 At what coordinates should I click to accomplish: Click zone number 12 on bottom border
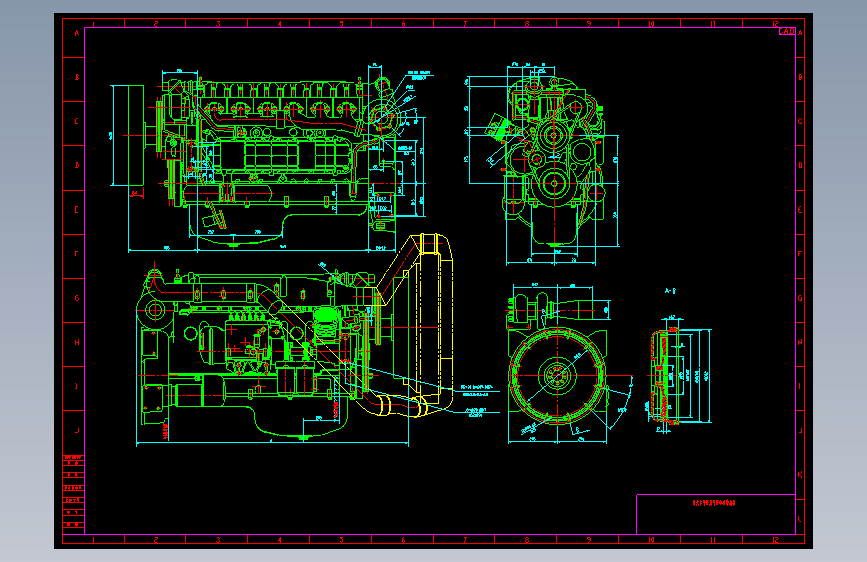coord(775,540)
